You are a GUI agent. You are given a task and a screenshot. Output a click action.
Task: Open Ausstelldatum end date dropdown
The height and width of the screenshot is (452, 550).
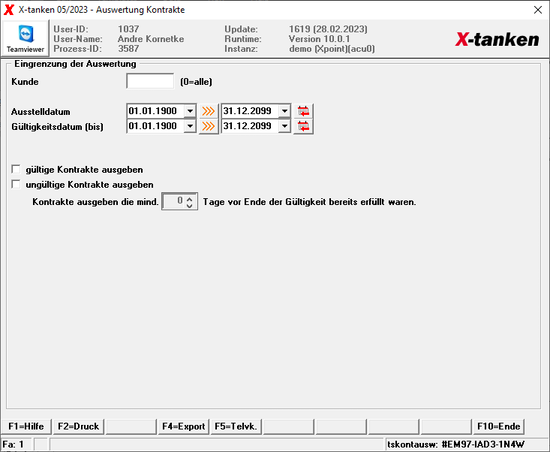coord(284,111)
